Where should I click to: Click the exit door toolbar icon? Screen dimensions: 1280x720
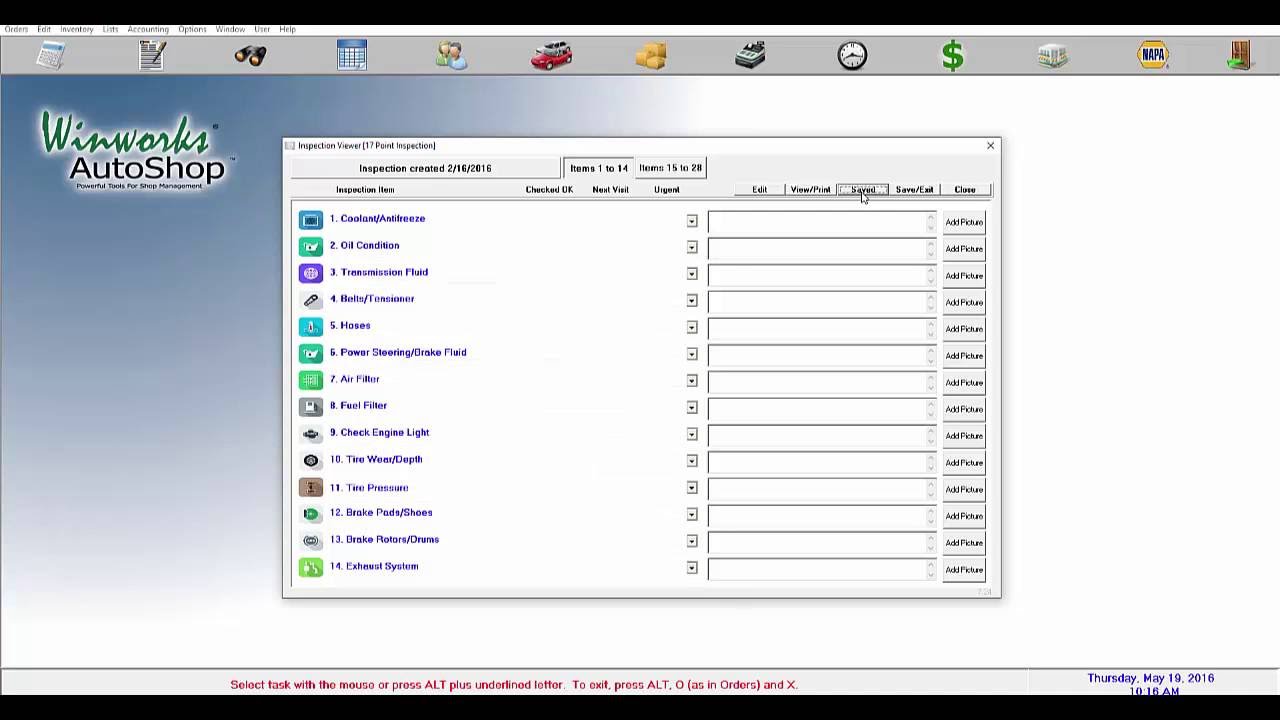point(1240,55)
